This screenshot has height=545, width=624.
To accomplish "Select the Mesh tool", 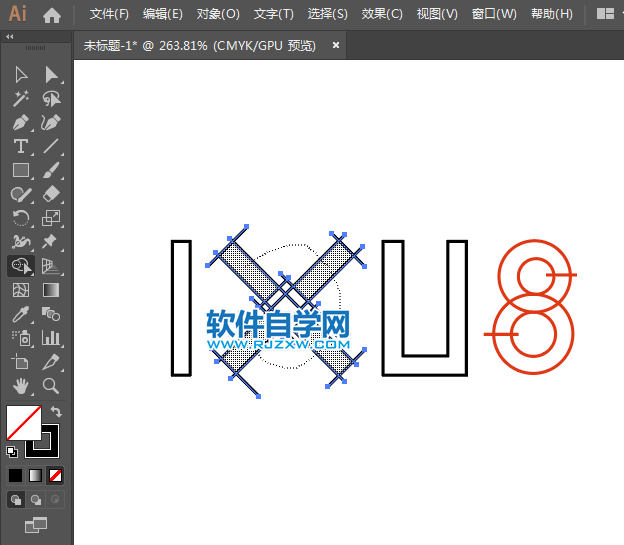I will (21, 290).
